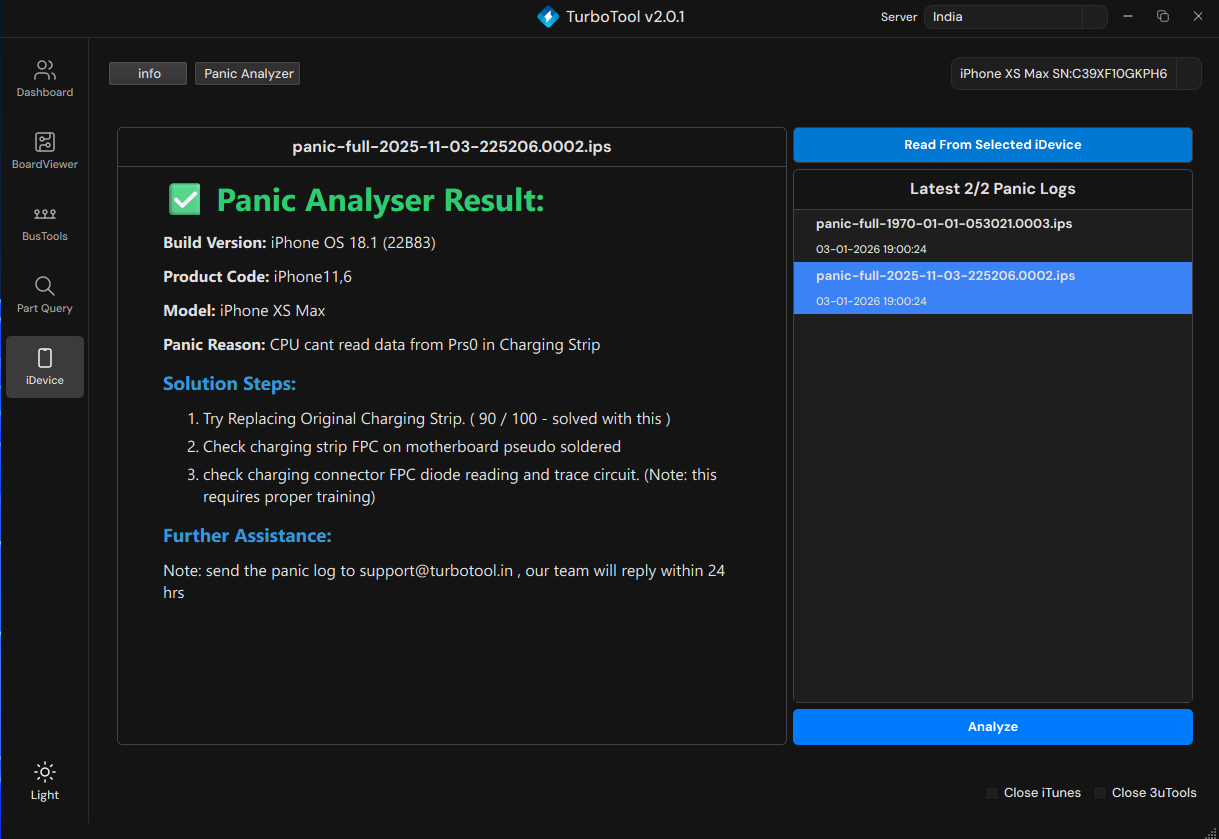Select the BoardViewer tool
This screenshot has width=1219, height=839.
(44, 151)
